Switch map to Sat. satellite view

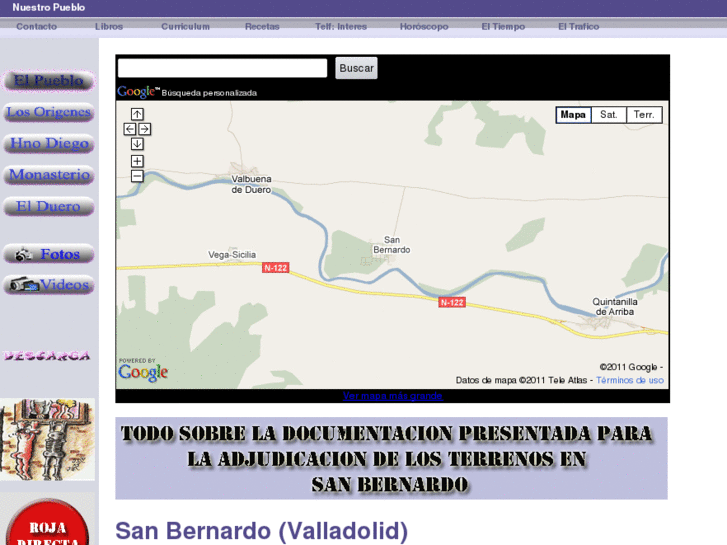tap(609, 115)
